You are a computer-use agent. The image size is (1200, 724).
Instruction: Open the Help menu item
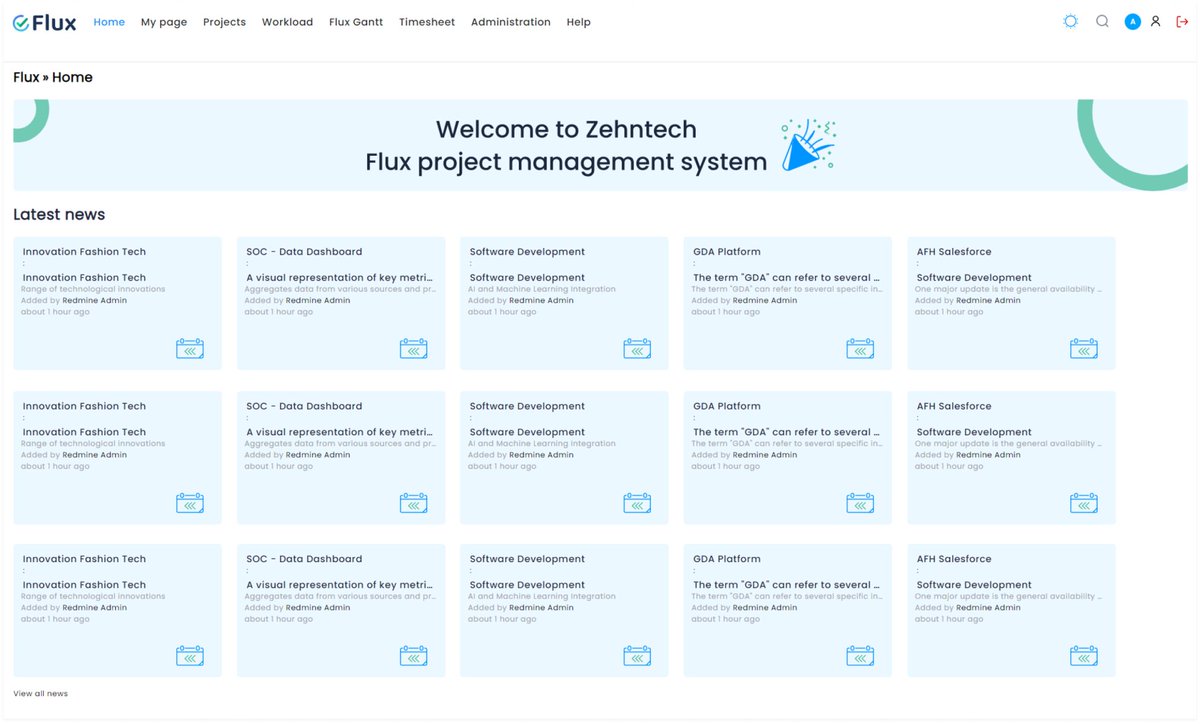578,22
